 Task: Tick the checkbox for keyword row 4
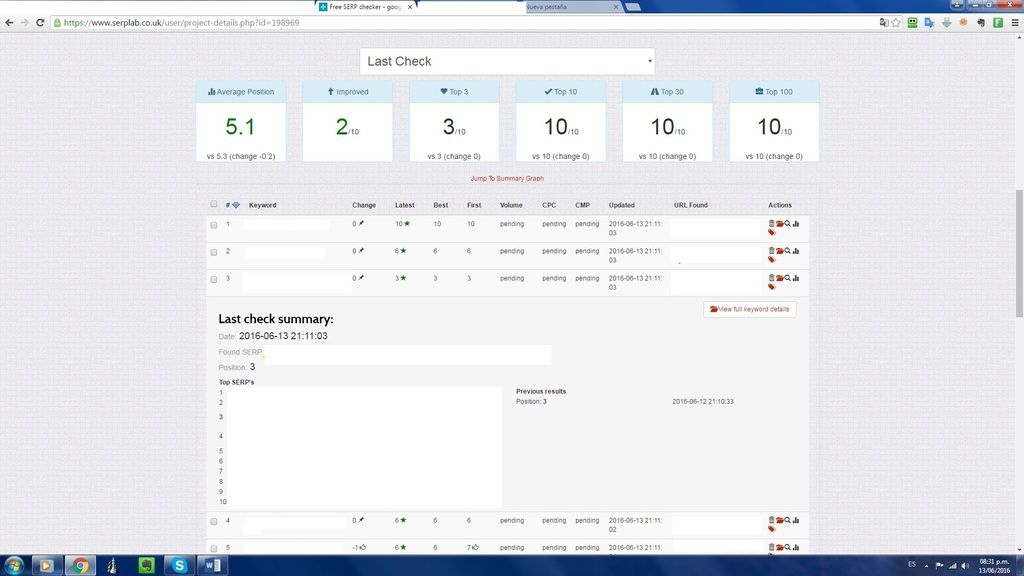coord(214,522)
